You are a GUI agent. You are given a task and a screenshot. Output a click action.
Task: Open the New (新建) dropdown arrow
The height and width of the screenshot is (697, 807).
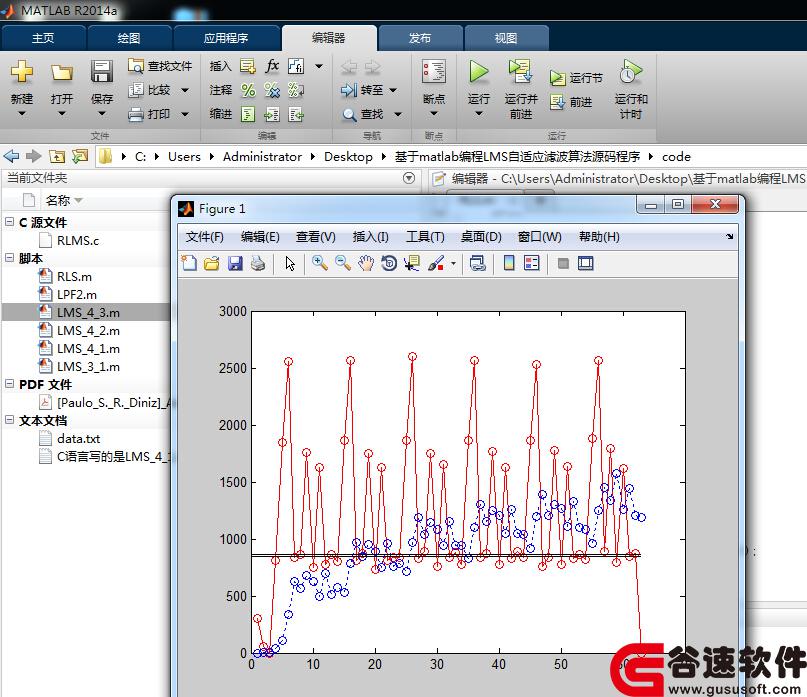tap(22, 114)
